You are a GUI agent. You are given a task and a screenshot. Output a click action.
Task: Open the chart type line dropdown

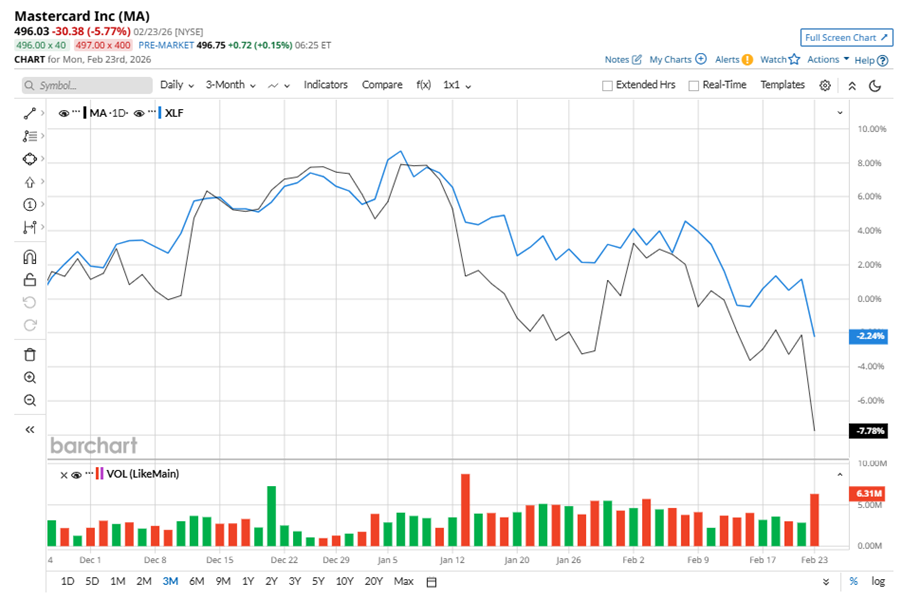pyautogui.click(x=278, y=85)
